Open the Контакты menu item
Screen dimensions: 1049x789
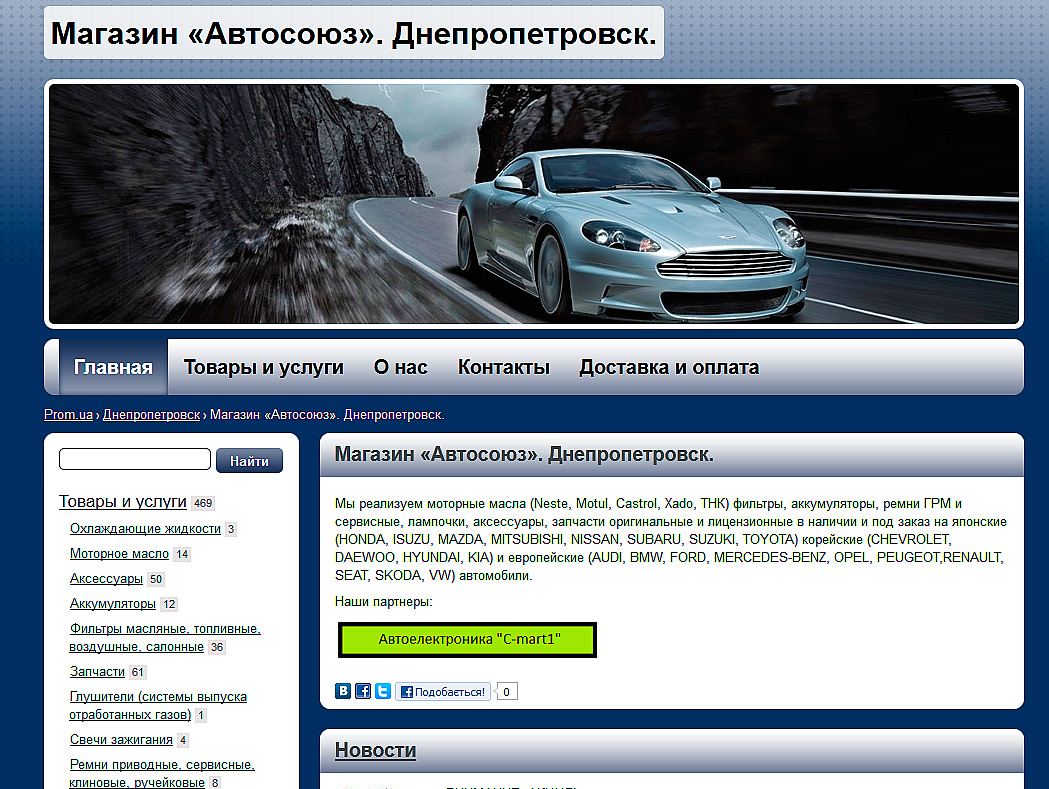(503, 367)
